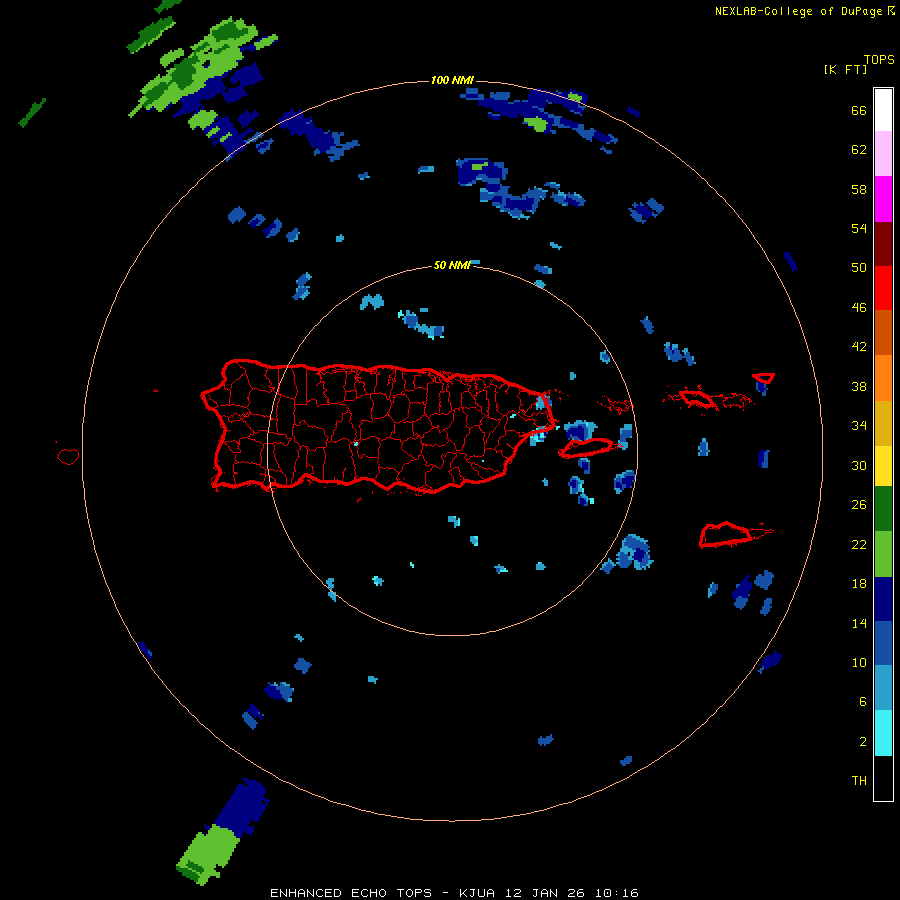Click the 'ENHANCED ECHO TOPS' caption at bottom
The width and height of the screenshot is (900, 900).
click(x=351, y=893)
